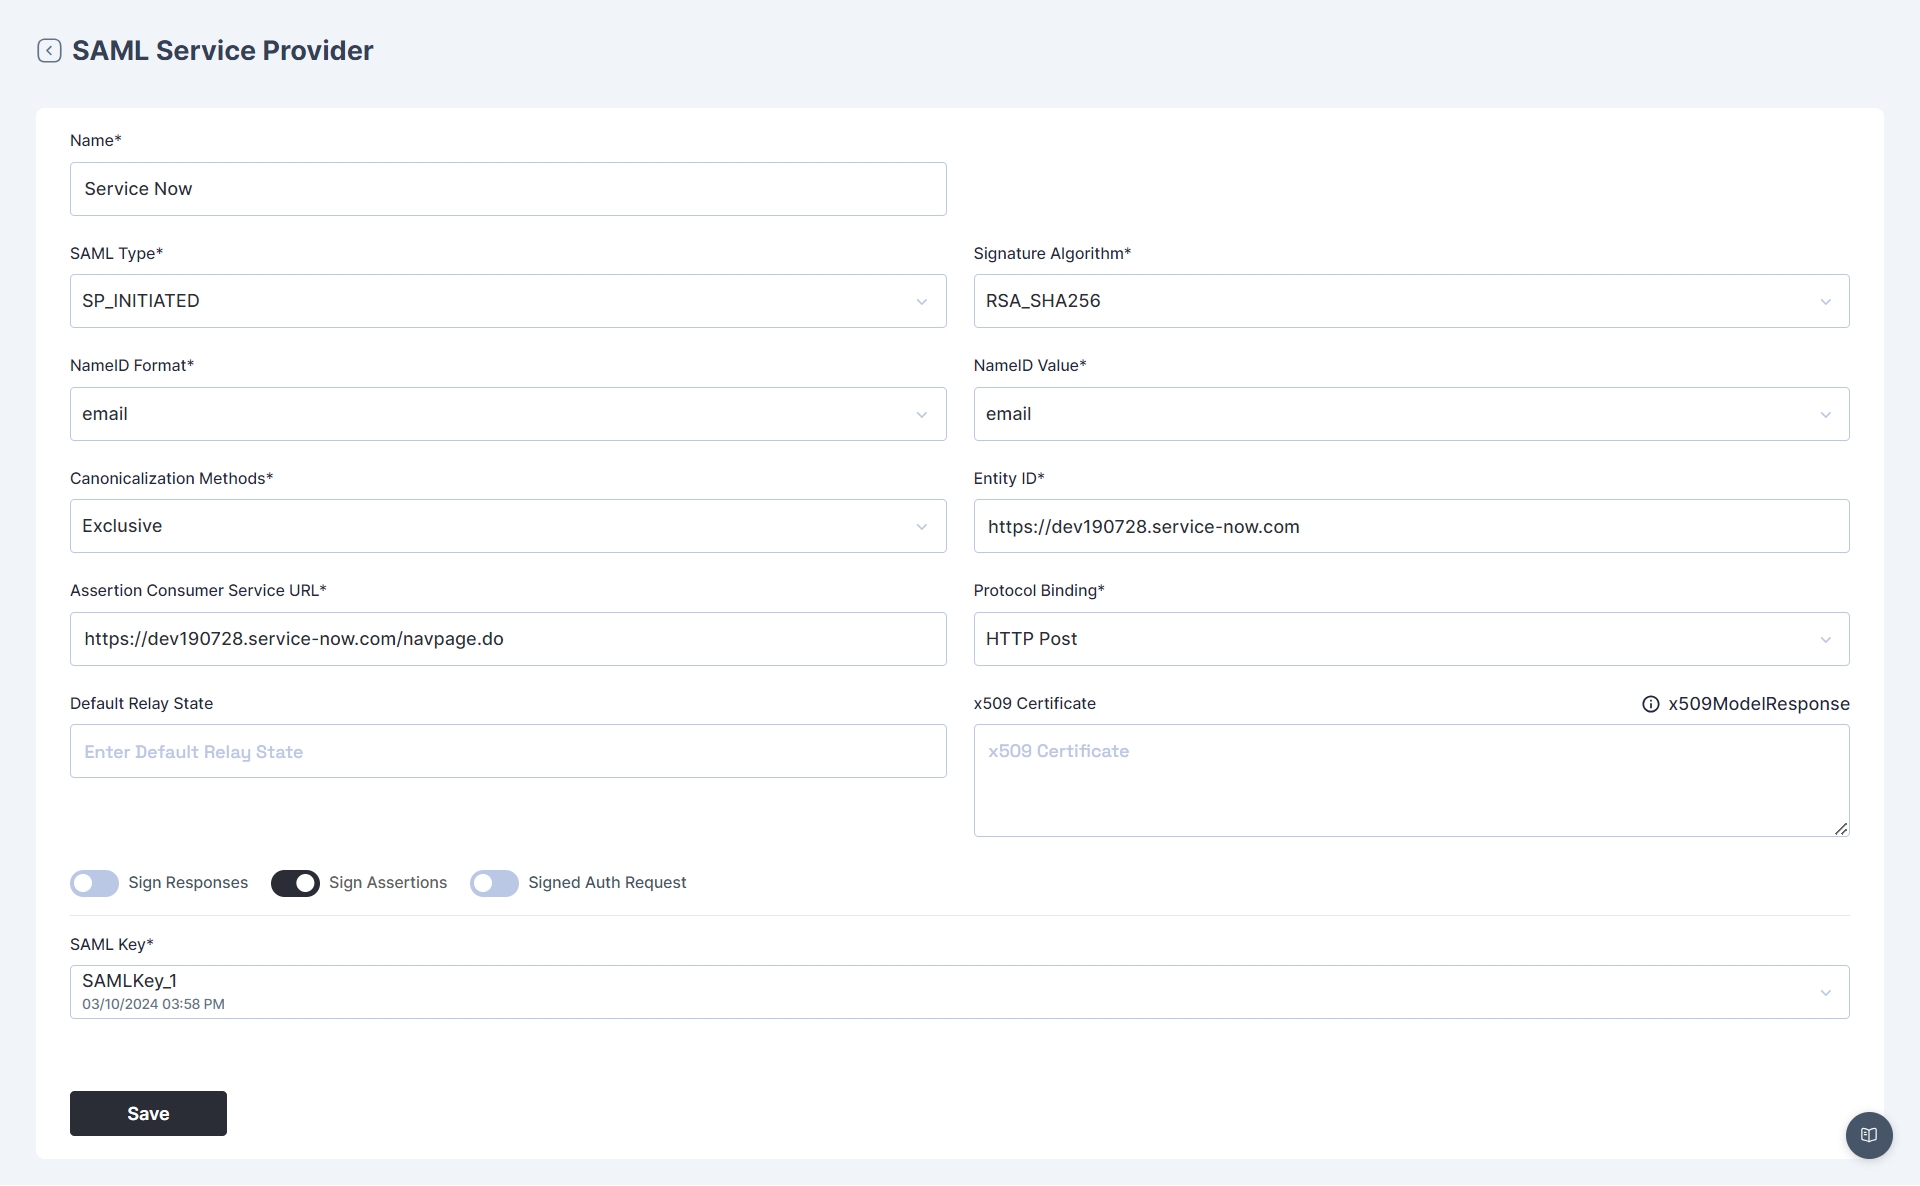Click the back arrow icon beside the title

point(49,51)
